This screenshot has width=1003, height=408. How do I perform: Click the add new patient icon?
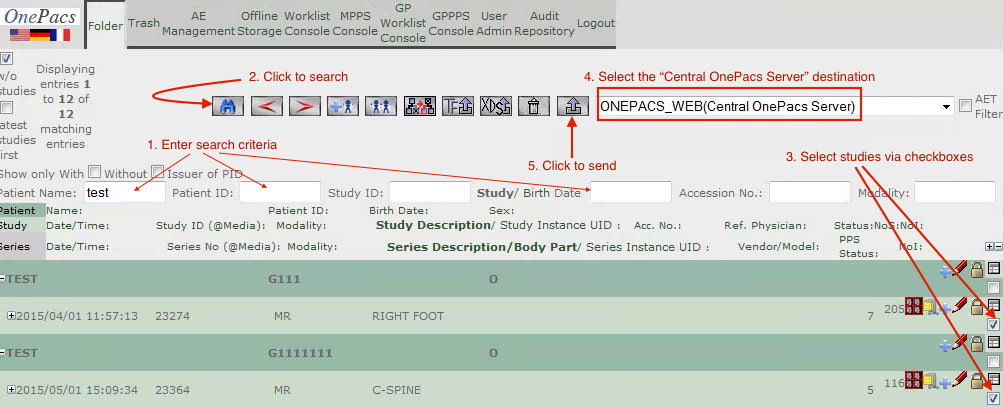(343, 106)
